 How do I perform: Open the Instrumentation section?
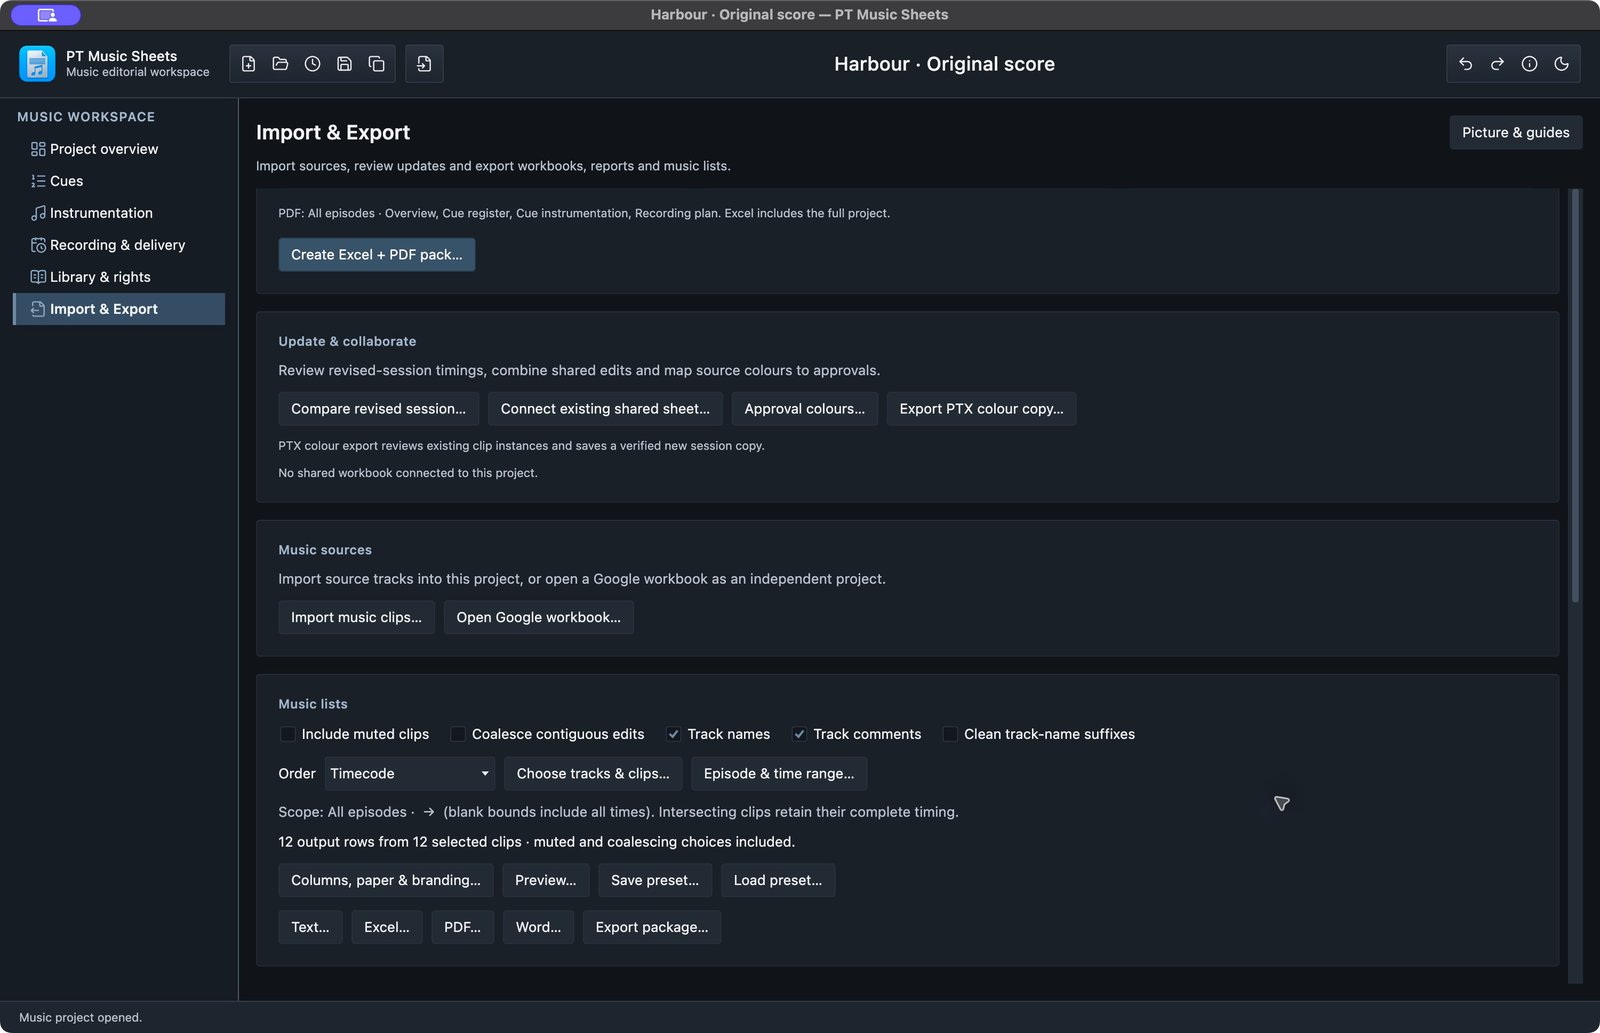119,213
